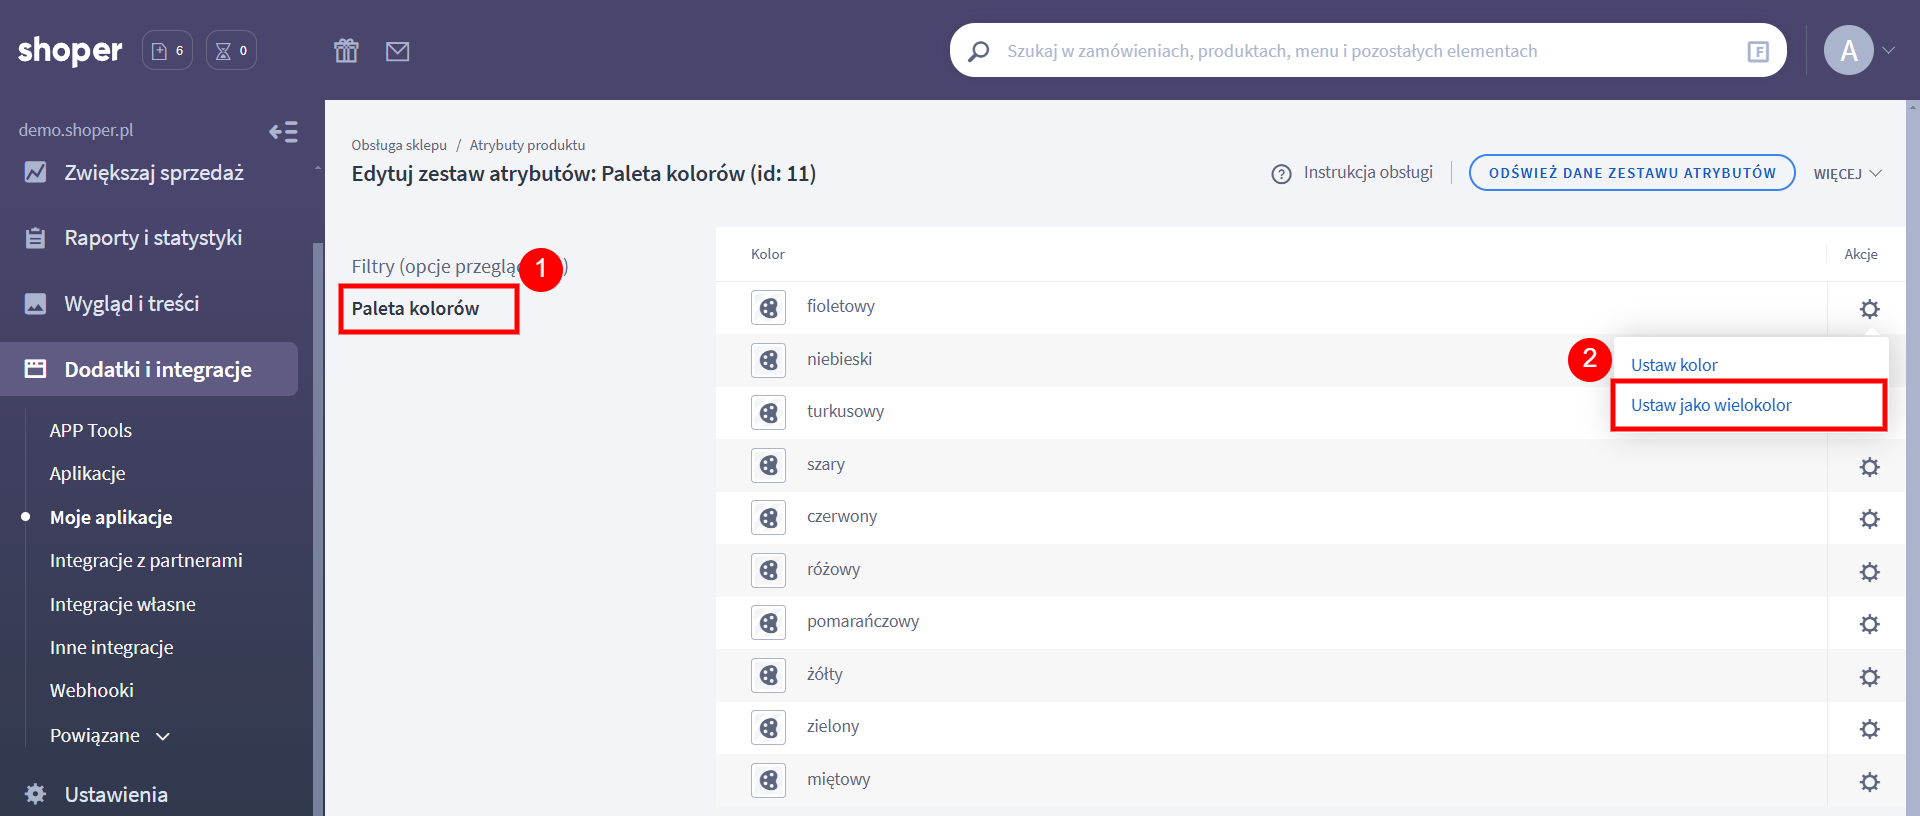The image size is (1920, 816).
Task: Select the Paleta kolorów tab
Action: 415,309
